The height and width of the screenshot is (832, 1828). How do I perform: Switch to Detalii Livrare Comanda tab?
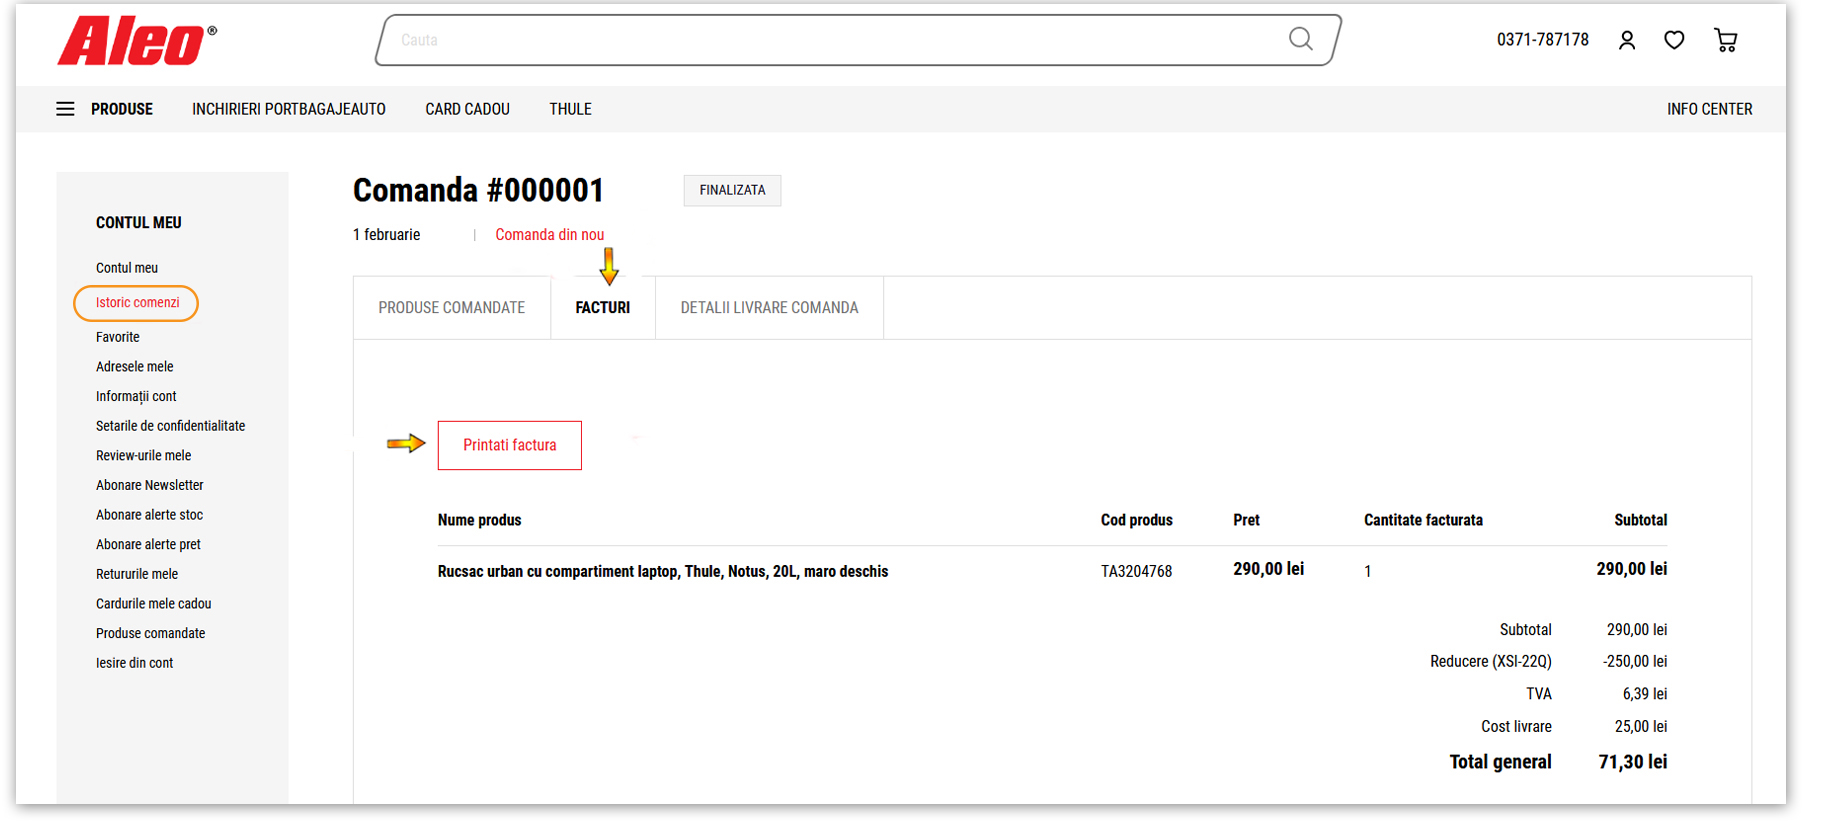click(x=769, y=308)
